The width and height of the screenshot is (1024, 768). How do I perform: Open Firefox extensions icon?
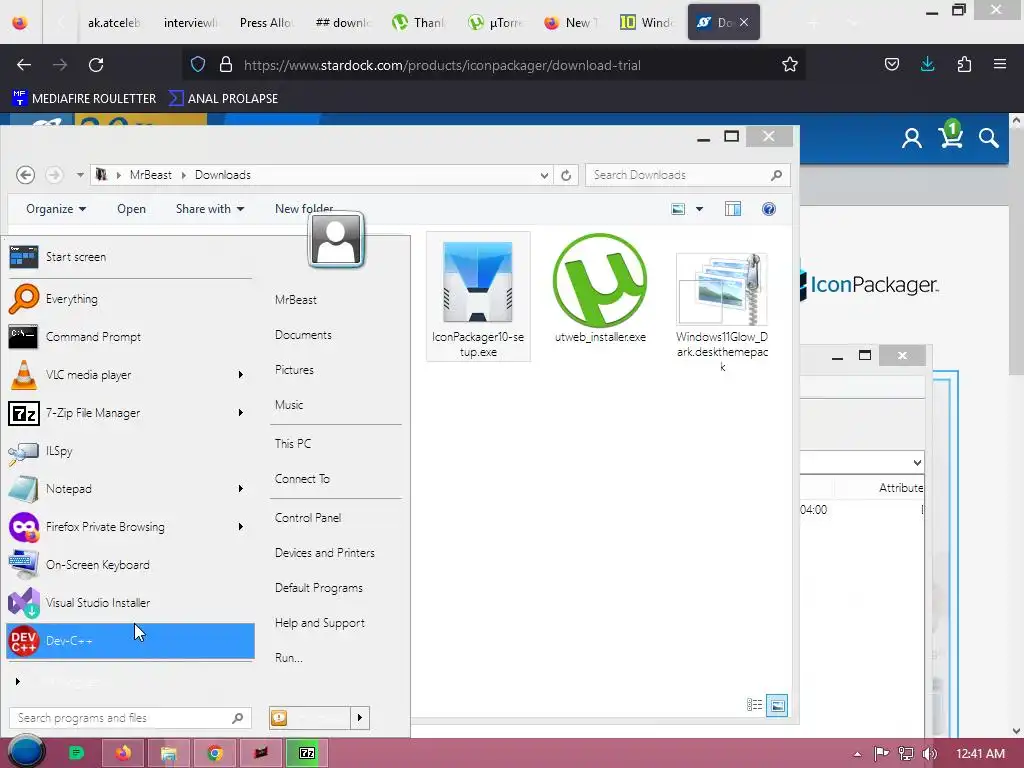[964, 64]
